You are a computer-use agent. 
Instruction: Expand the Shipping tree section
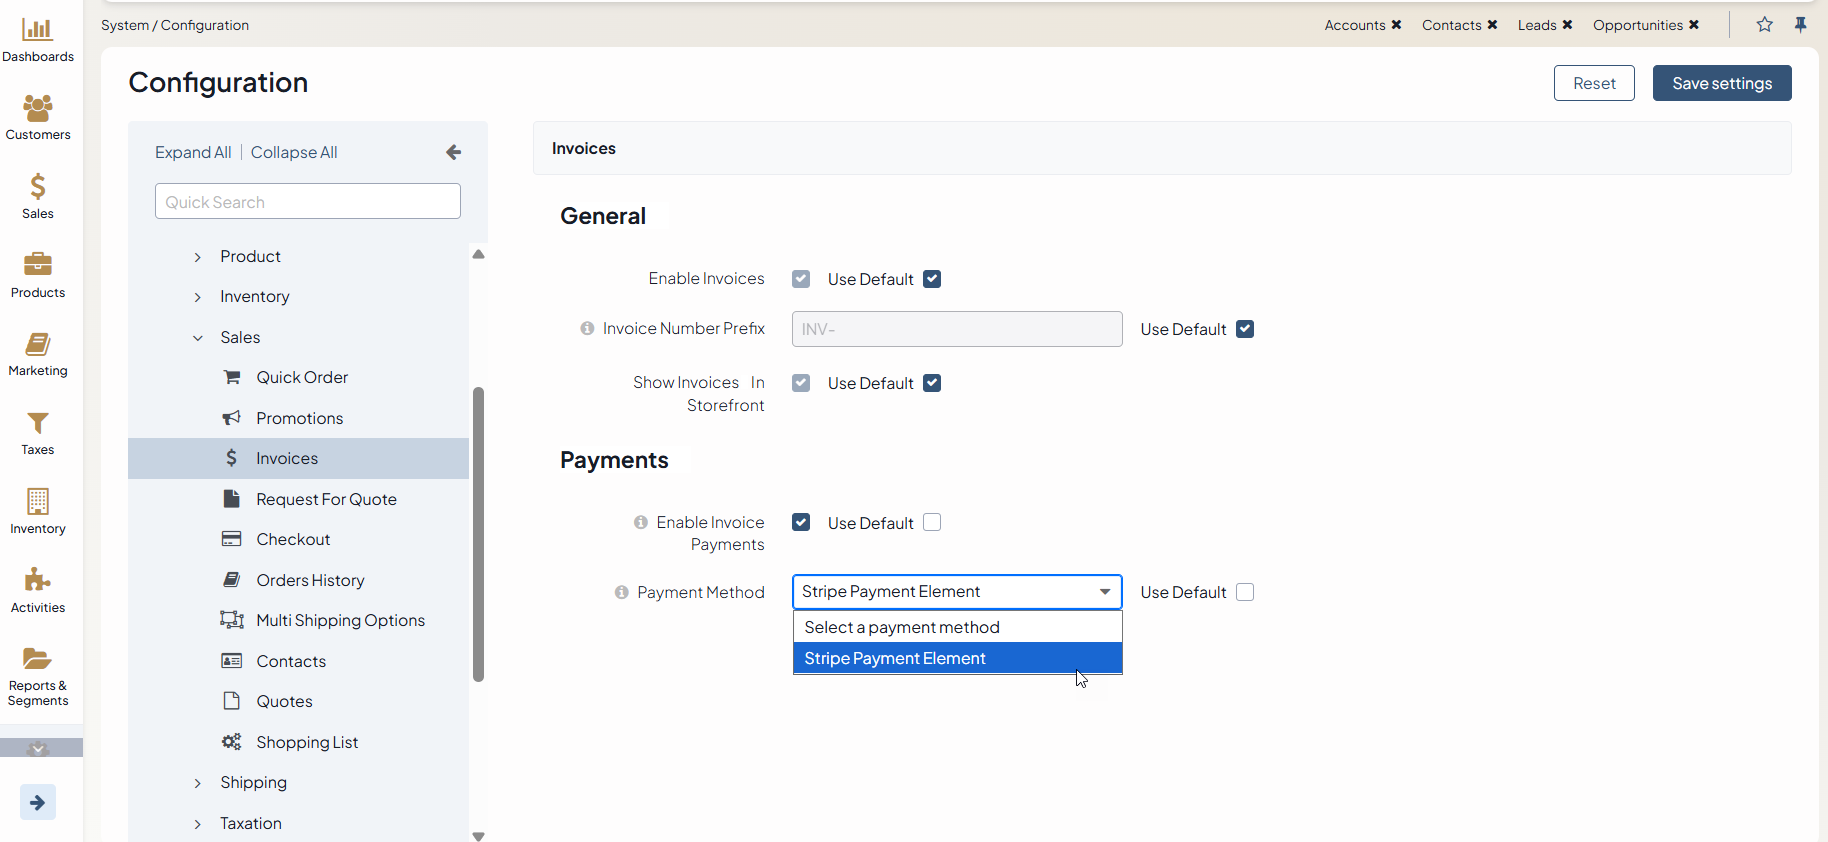198,783
